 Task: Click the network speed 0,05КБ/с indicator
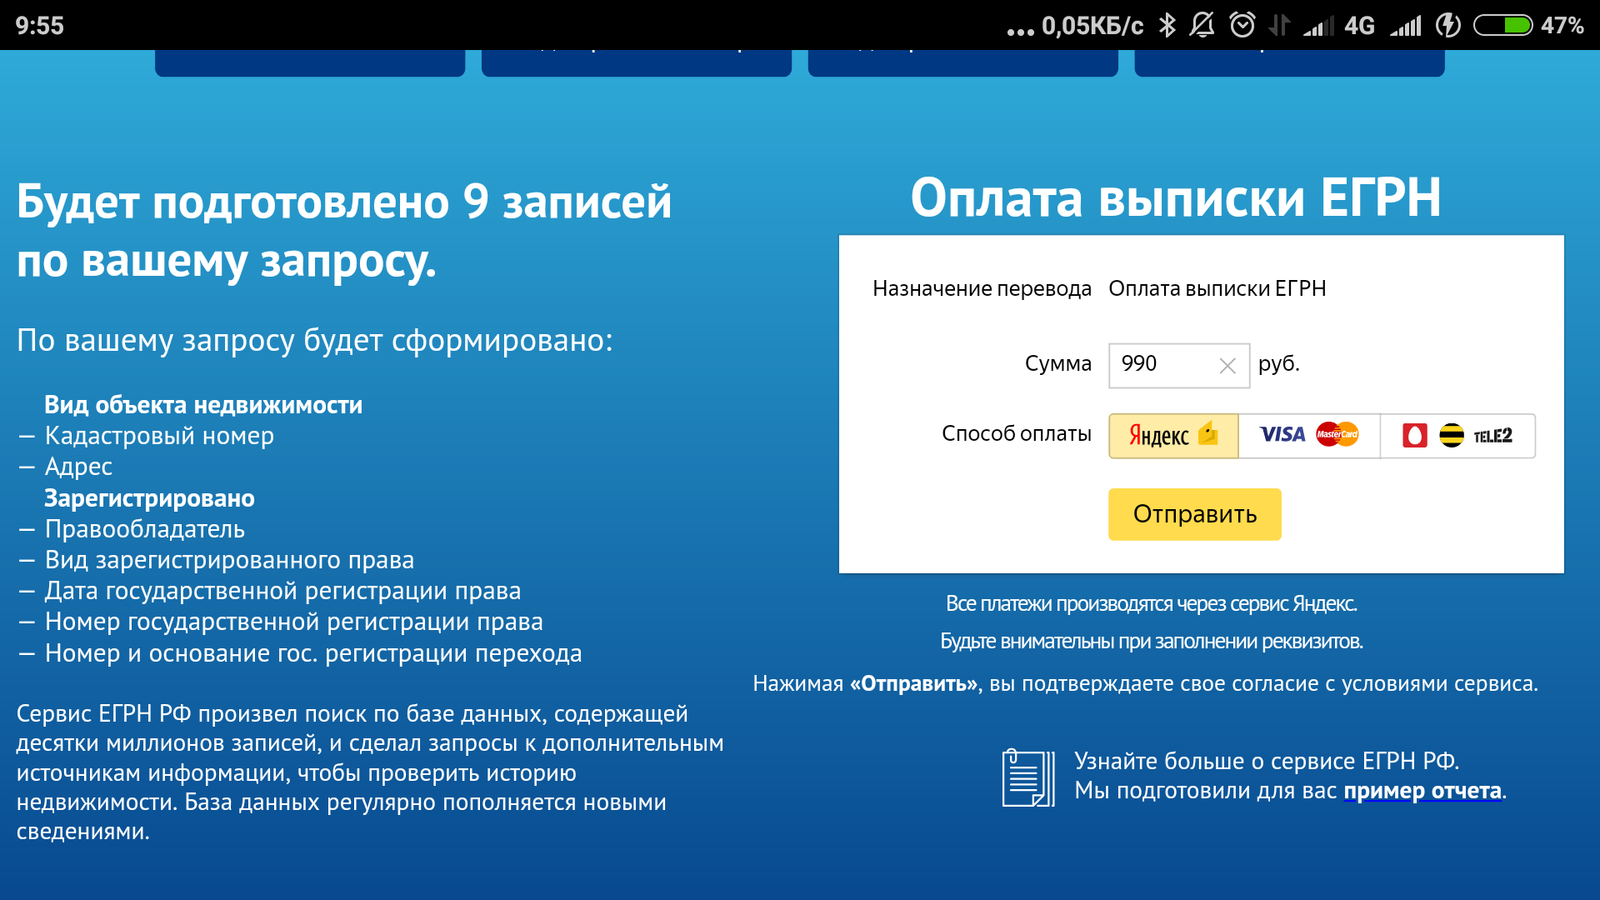coord(1092,26)
